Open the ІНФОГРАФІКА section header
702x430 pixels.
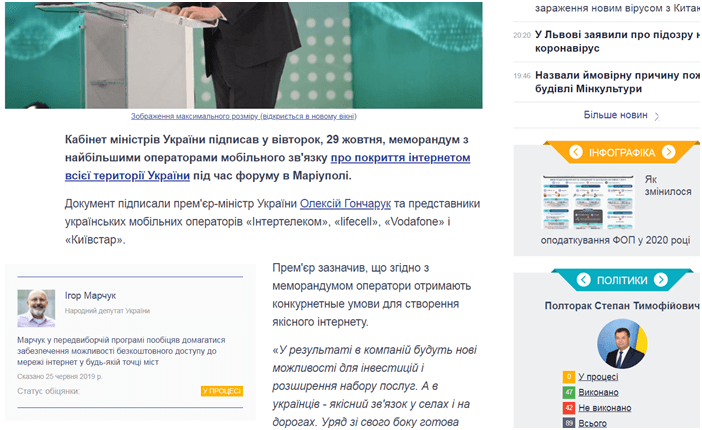tap(622, 153)
